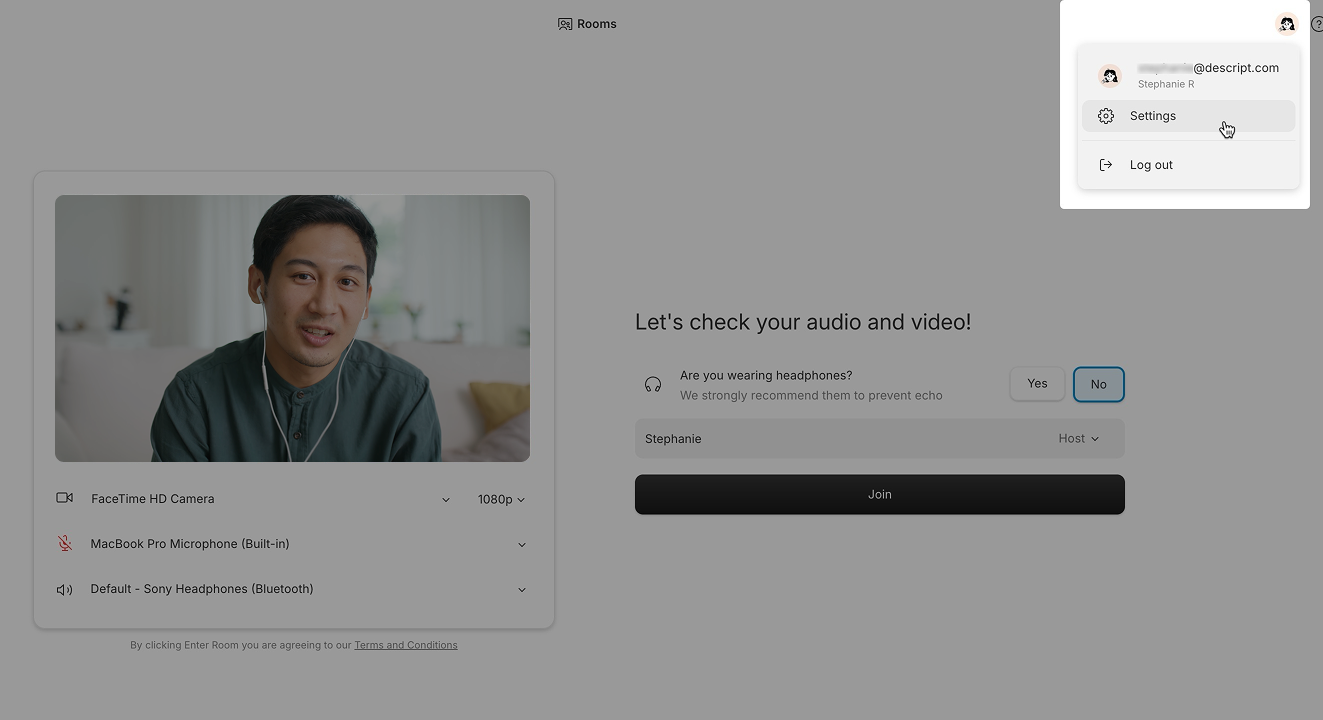Click the Log out arrow icon
The height and width of the screenshot is (720, 1323).
pyautogui.click(x=1106, y=165)
